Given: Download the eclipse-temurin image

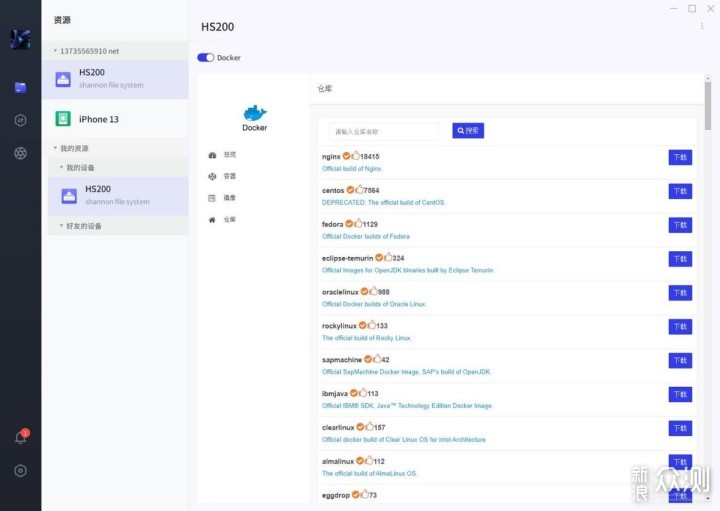Looking at the screenshot, I should [x=680, y=259].
